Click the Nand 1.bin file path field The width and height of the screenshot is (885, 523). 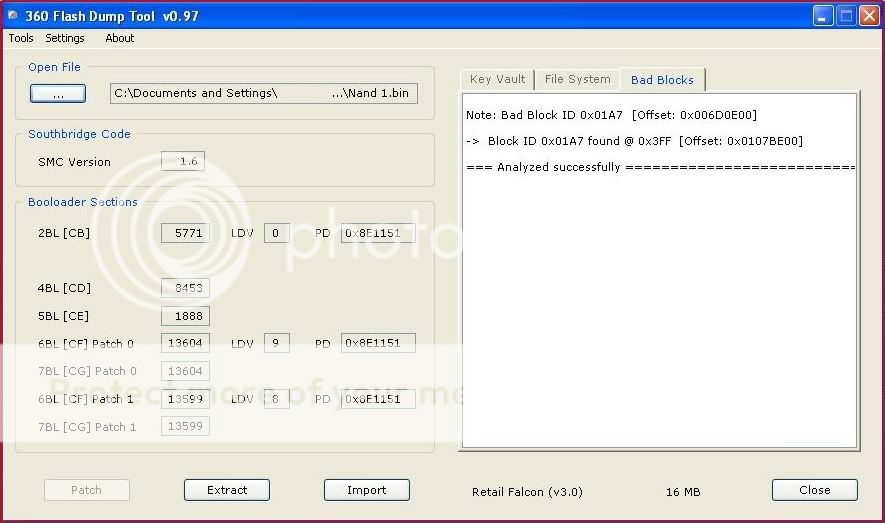(264, 93)
